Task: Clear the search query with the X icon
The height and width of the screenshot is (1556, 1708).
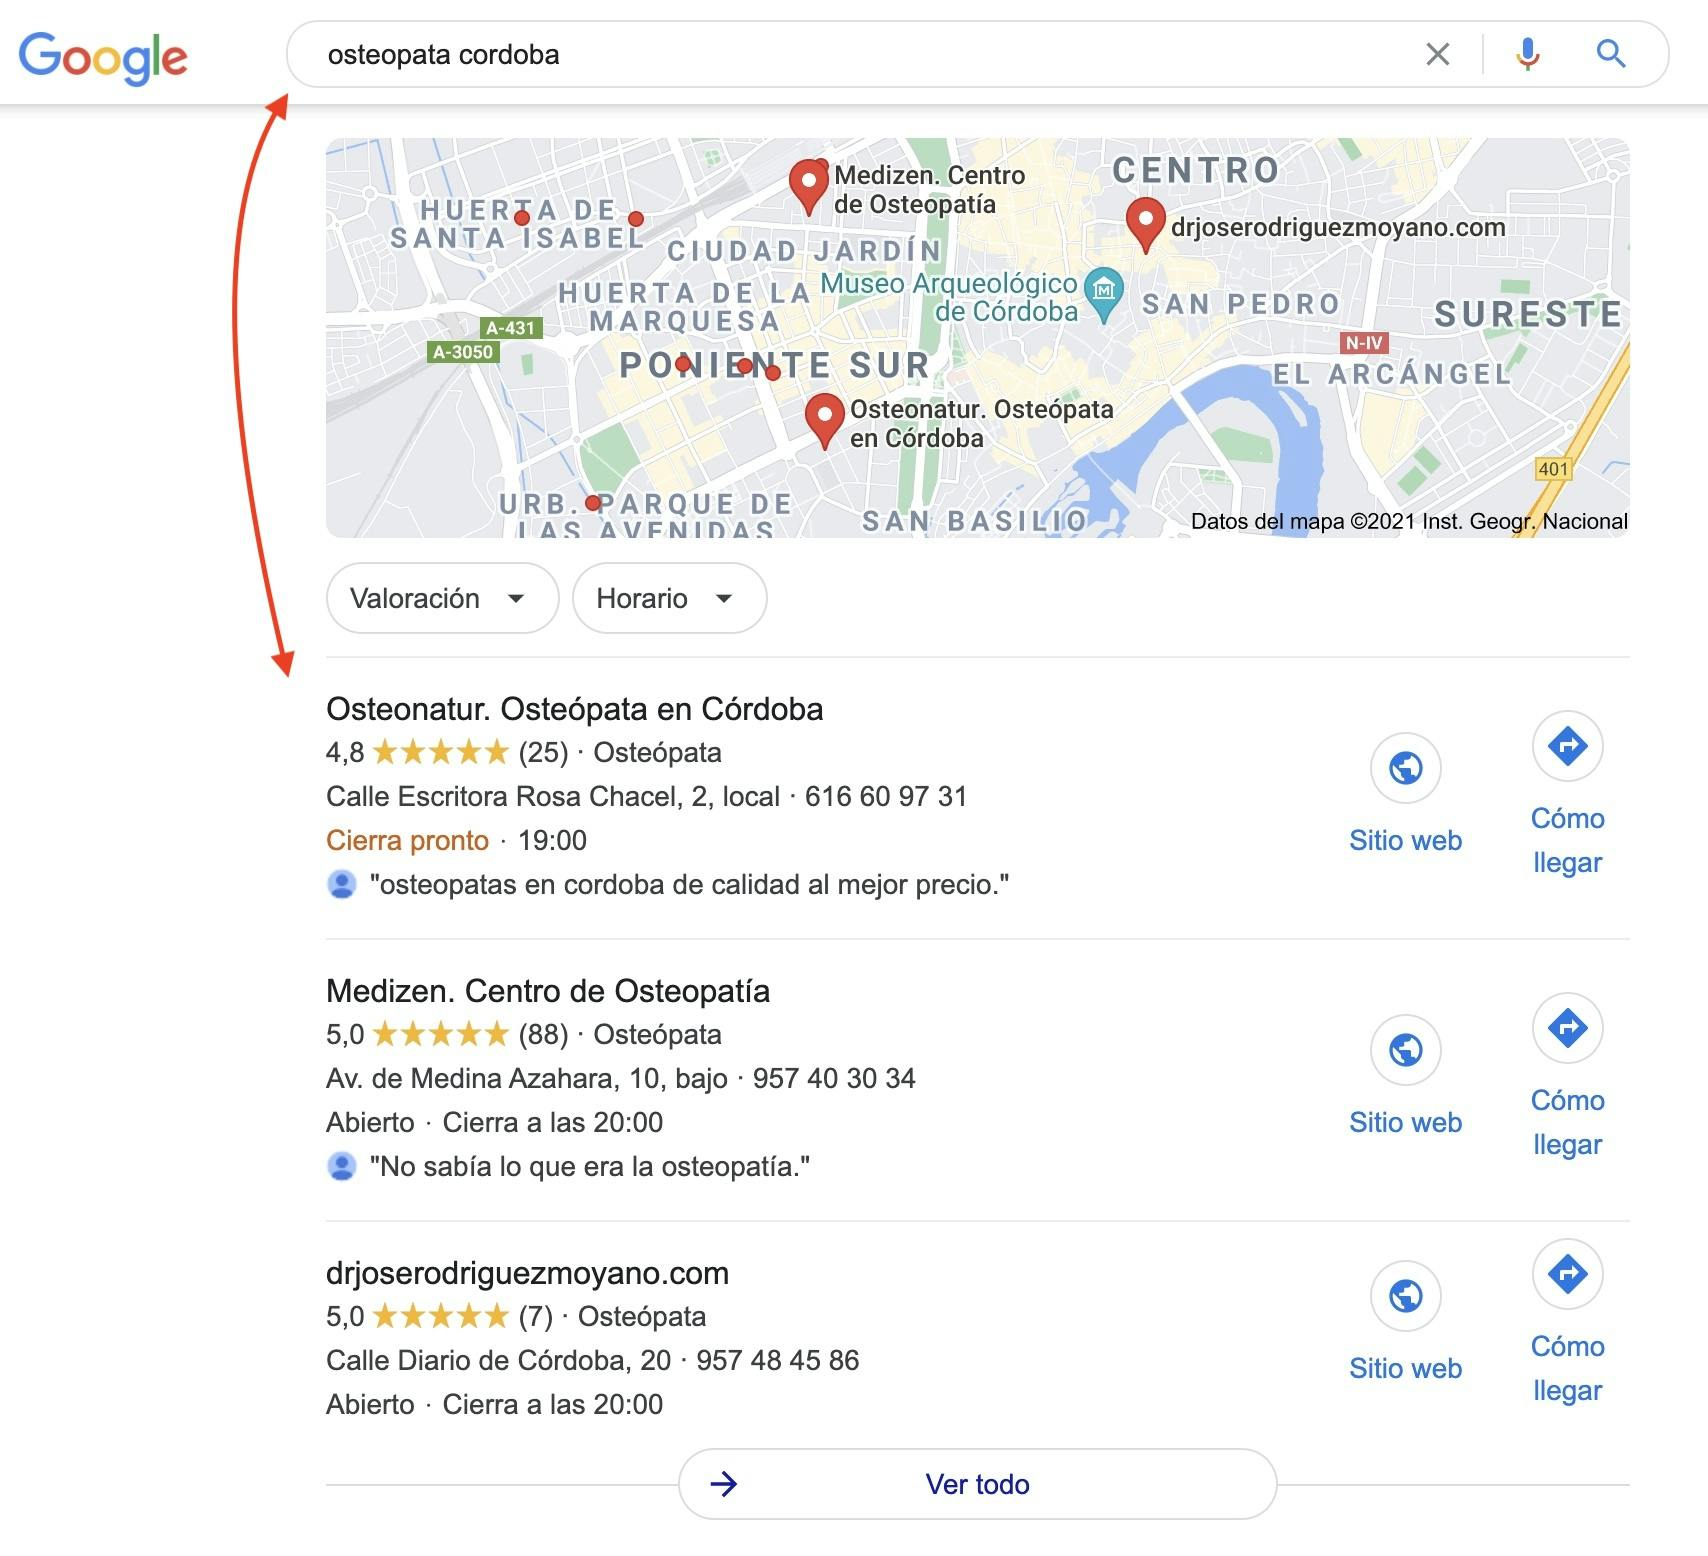Action: [1437, 54]
